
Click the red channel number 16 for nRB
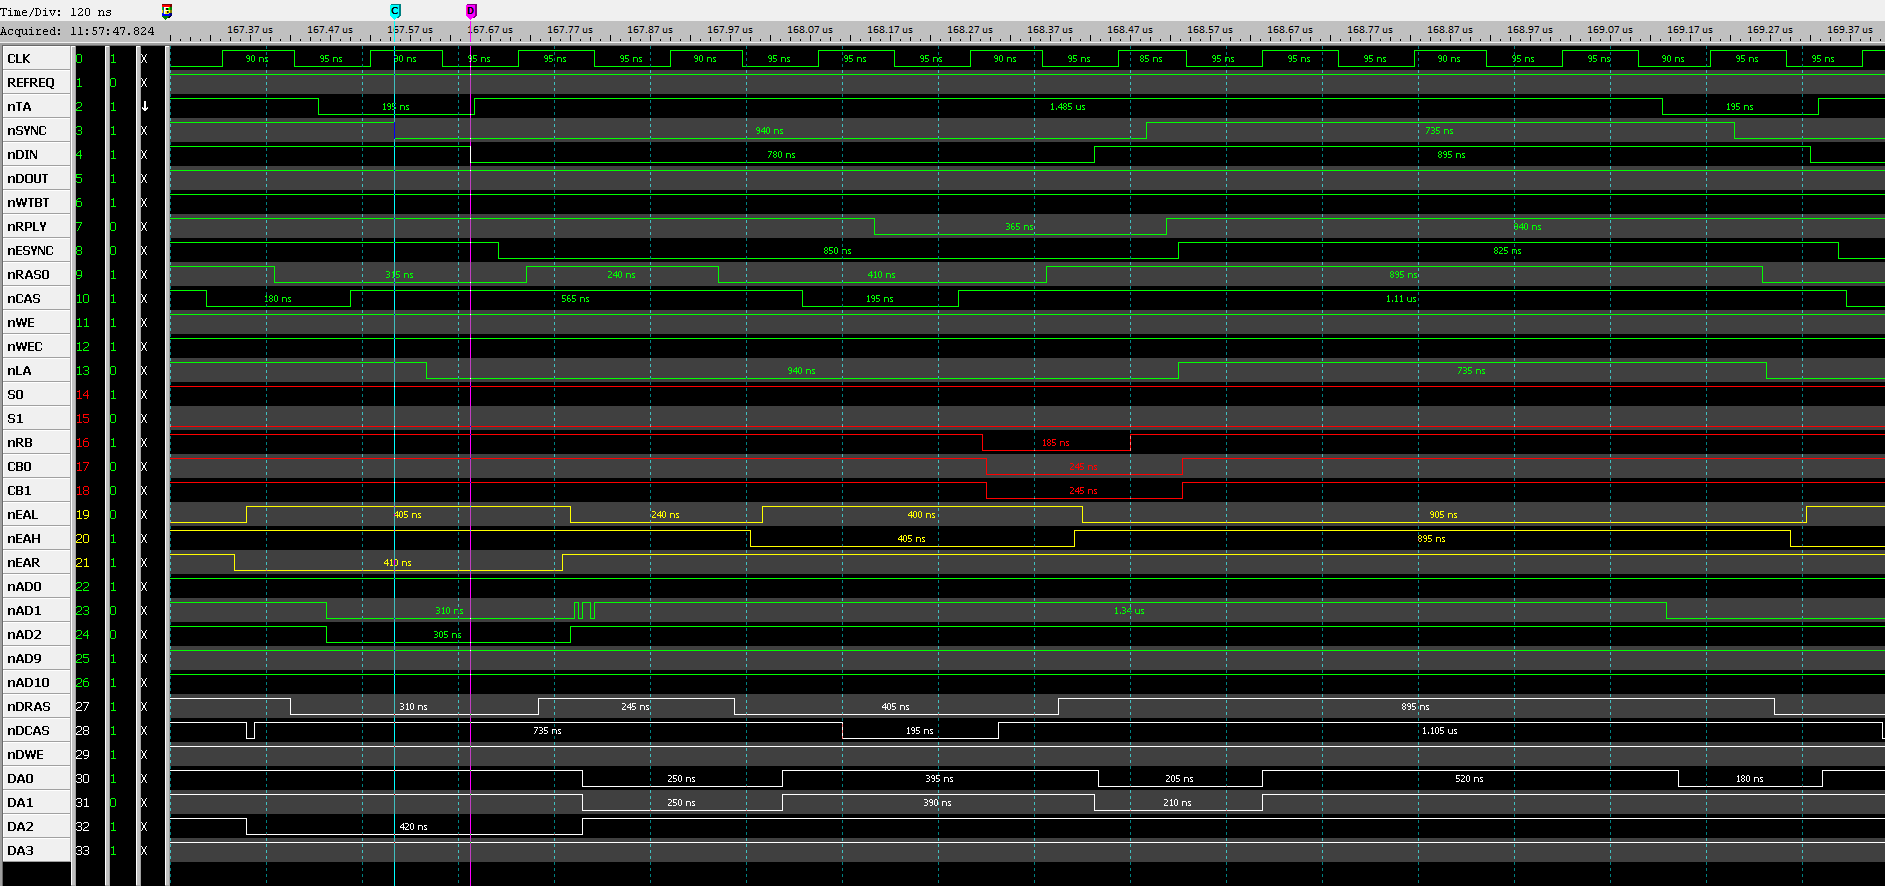pyautogui.click(x=83, y=443)
